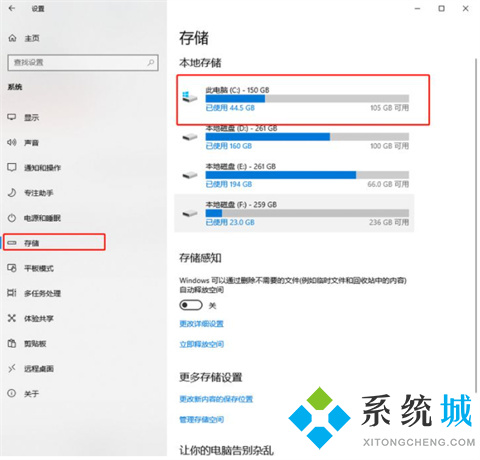Click 已使用 44.5 GB on C: drive

pos(230,108)
